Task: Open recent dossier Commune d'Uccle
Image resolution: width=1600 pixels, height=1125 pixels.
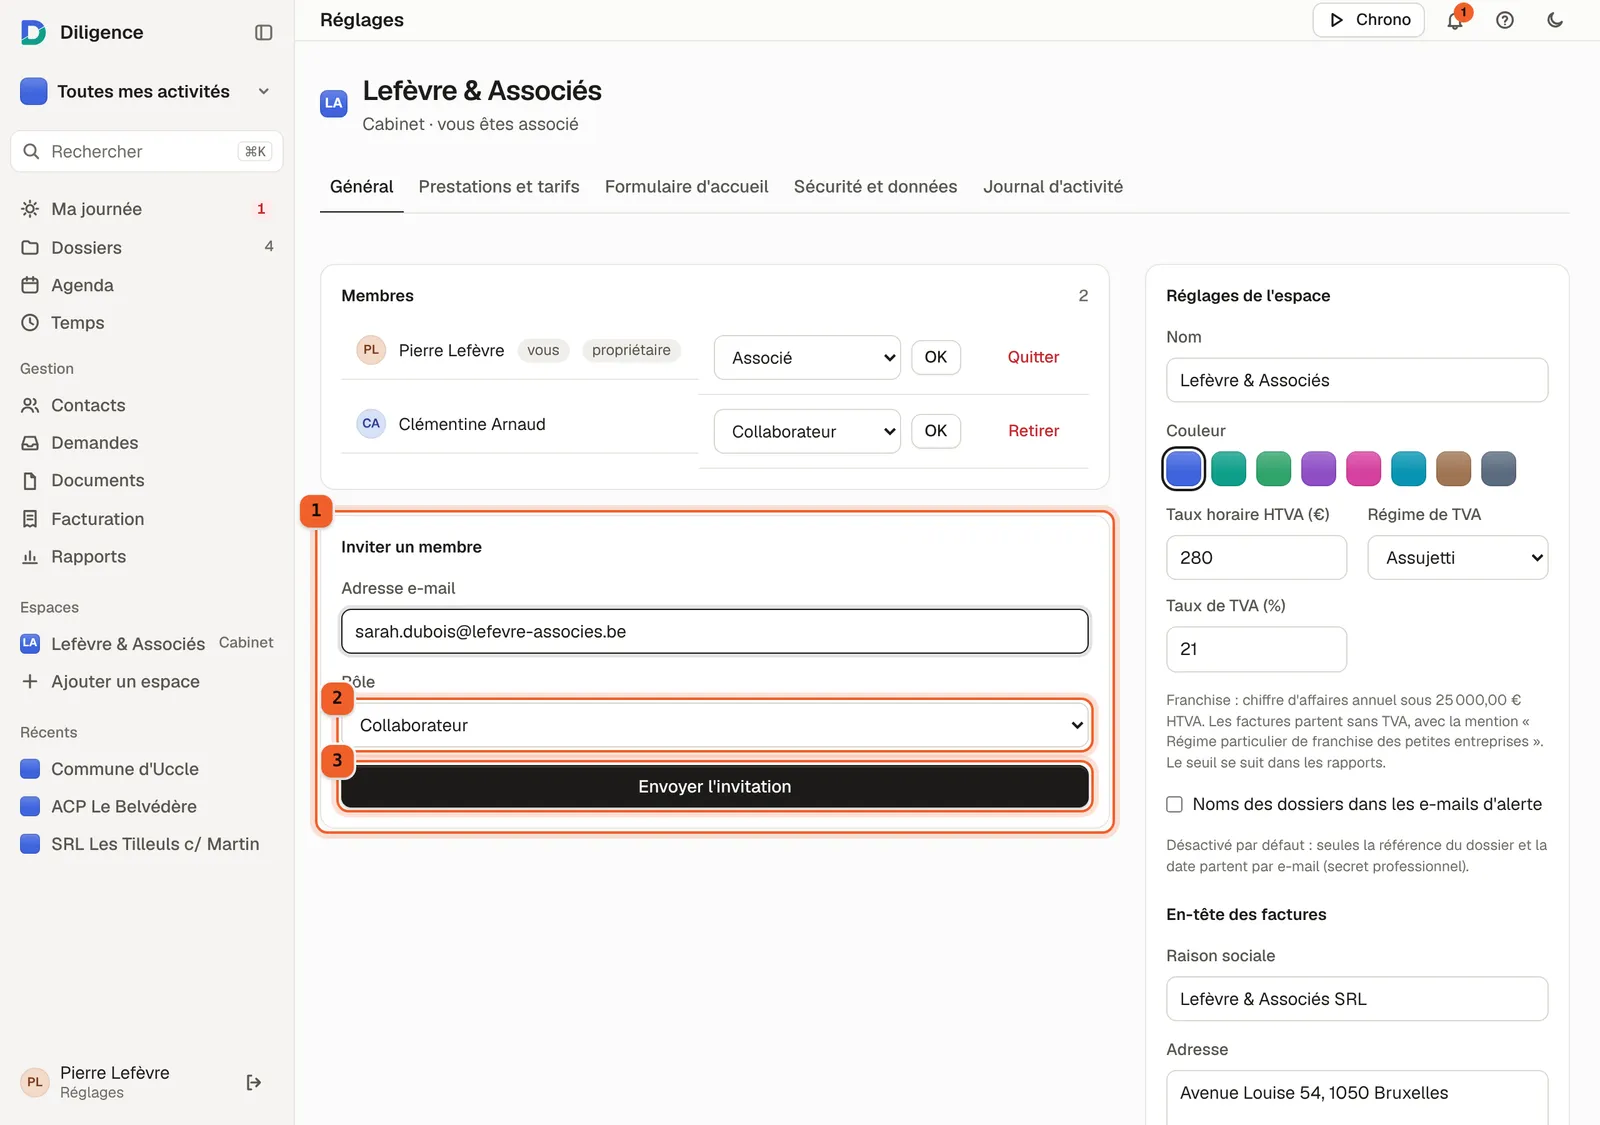Action: [x=147, y=769]
